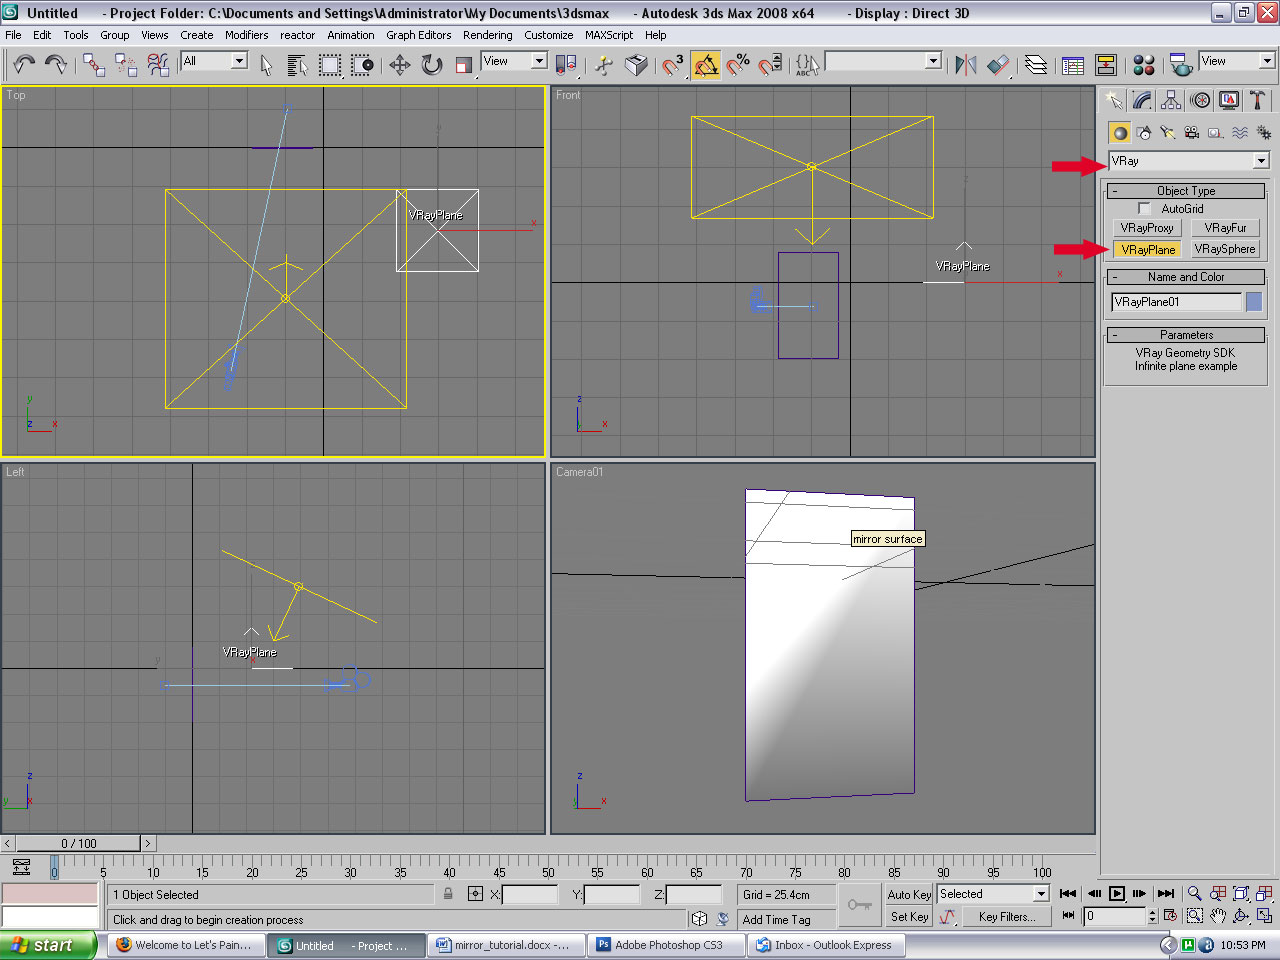1280x960 pixels.
Task: Open the VRay geometry category dropdown
Action: click(x=1261, y=161)
